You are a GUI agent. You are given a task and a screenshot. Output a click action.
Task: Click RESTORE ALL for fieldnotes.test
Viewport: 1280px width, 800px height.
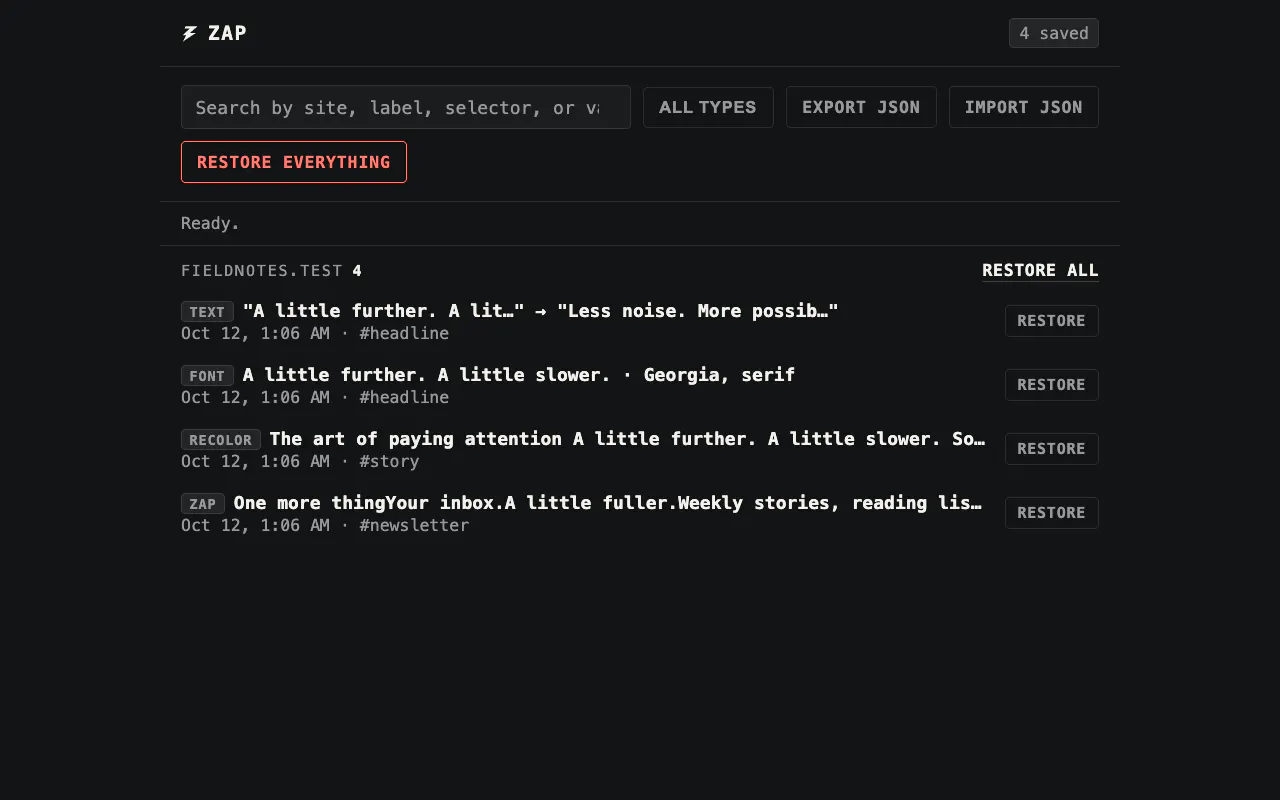pyautogui.click(x=1040, y=270)
